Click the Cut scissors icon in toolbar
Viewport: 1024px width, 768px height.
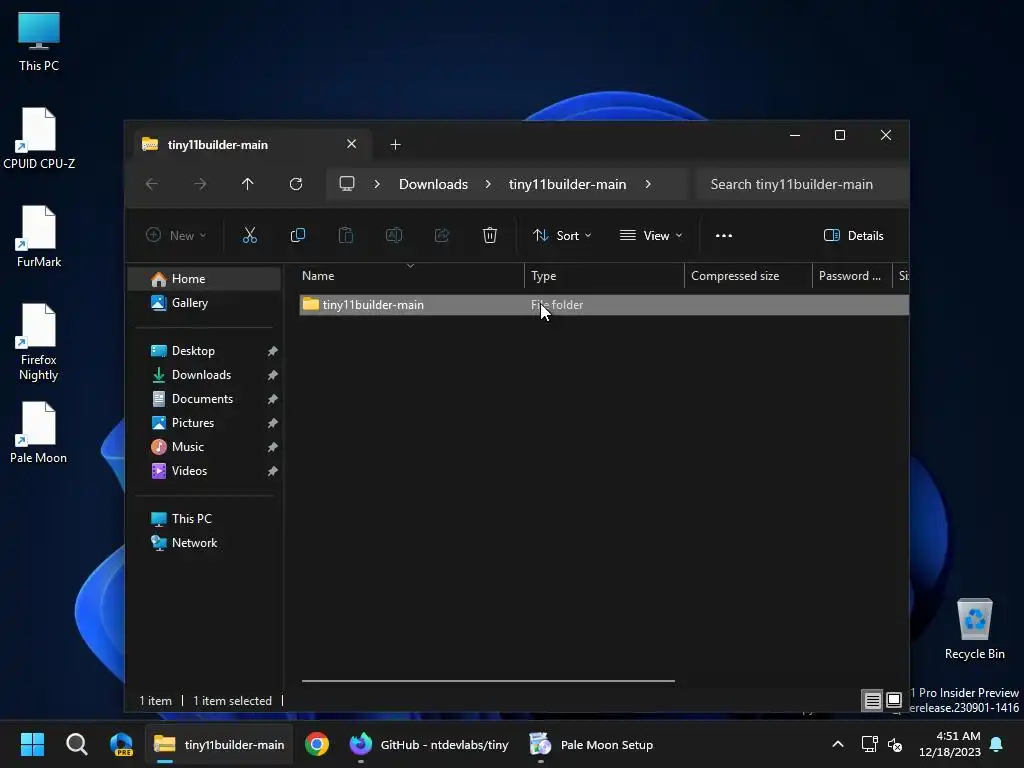(x=249, y=235)
